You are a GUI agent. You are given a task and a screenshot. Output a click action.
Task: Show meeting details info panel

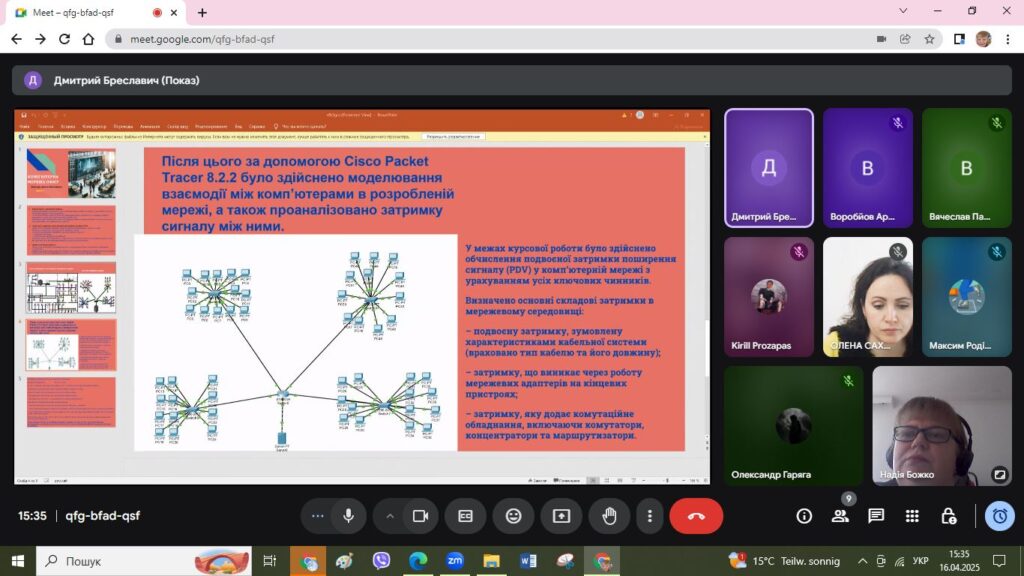(x=804, y=516)
